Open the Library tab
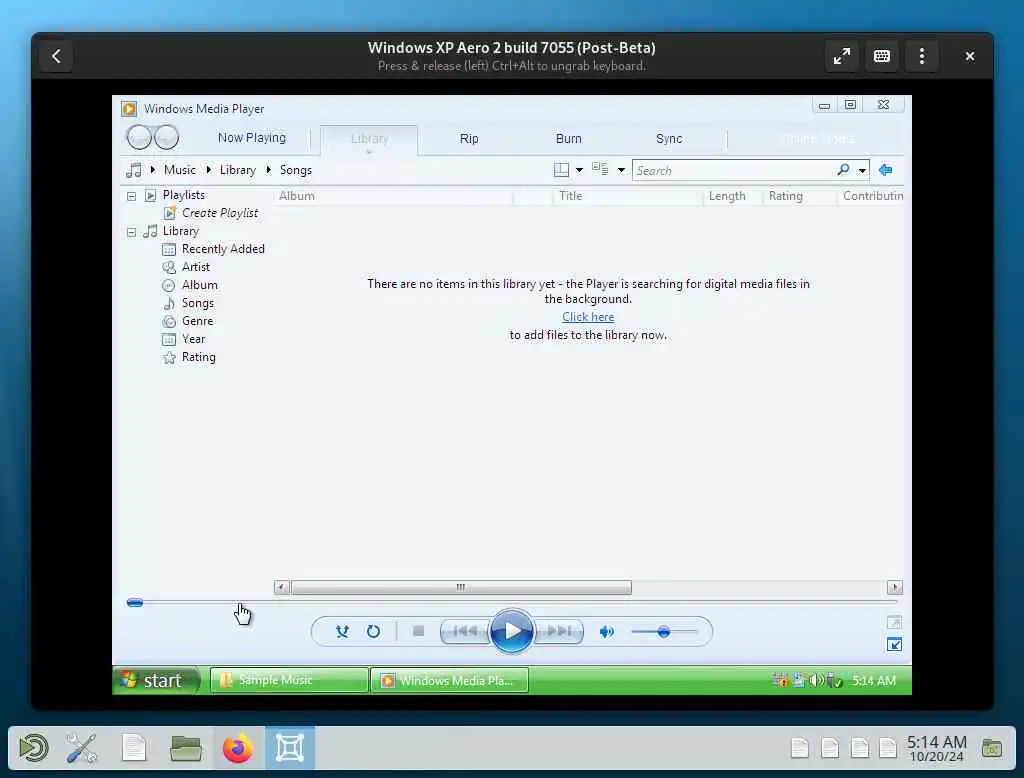This screenshot has height=778, width=1024. (369, 139)
